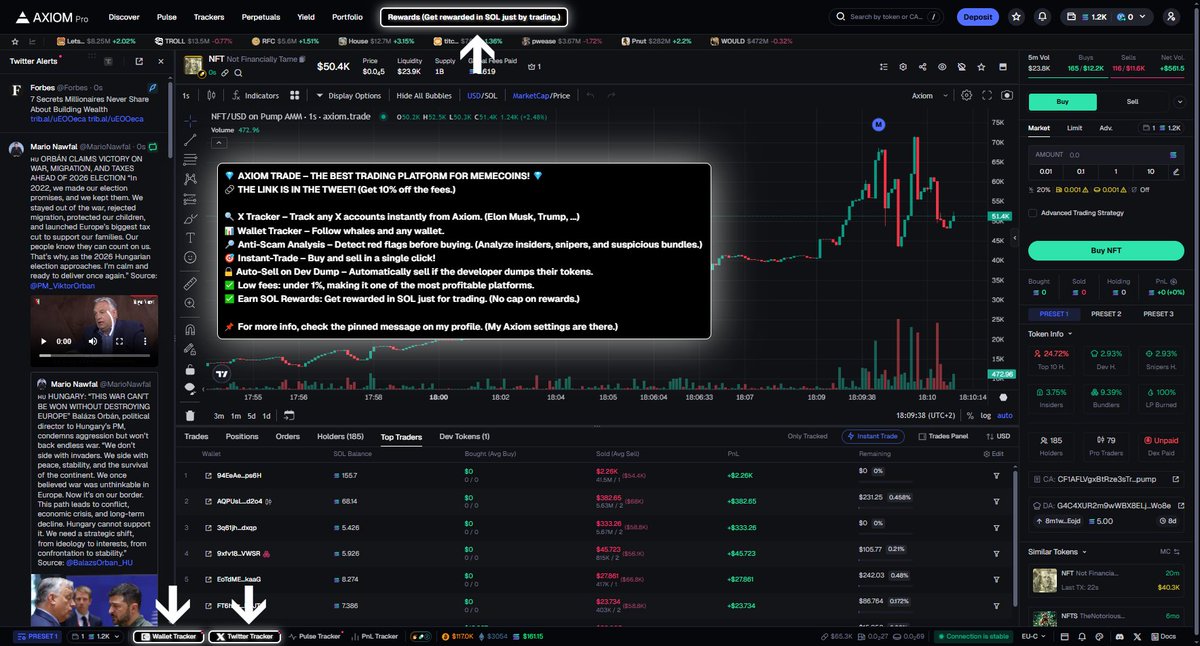Share the NFT token page
The height and width of the screenshot is (646, 1200).
click(x=921, y=67)
